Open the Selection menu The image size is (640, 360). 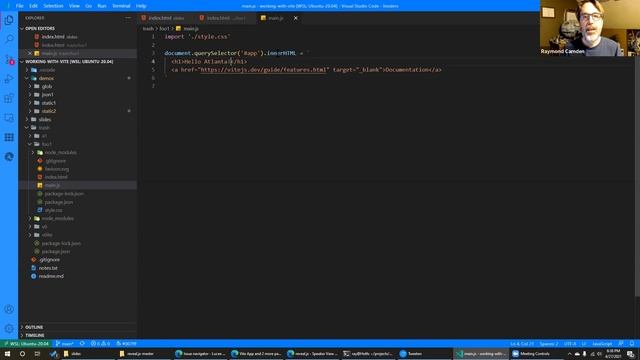(53, 6)
